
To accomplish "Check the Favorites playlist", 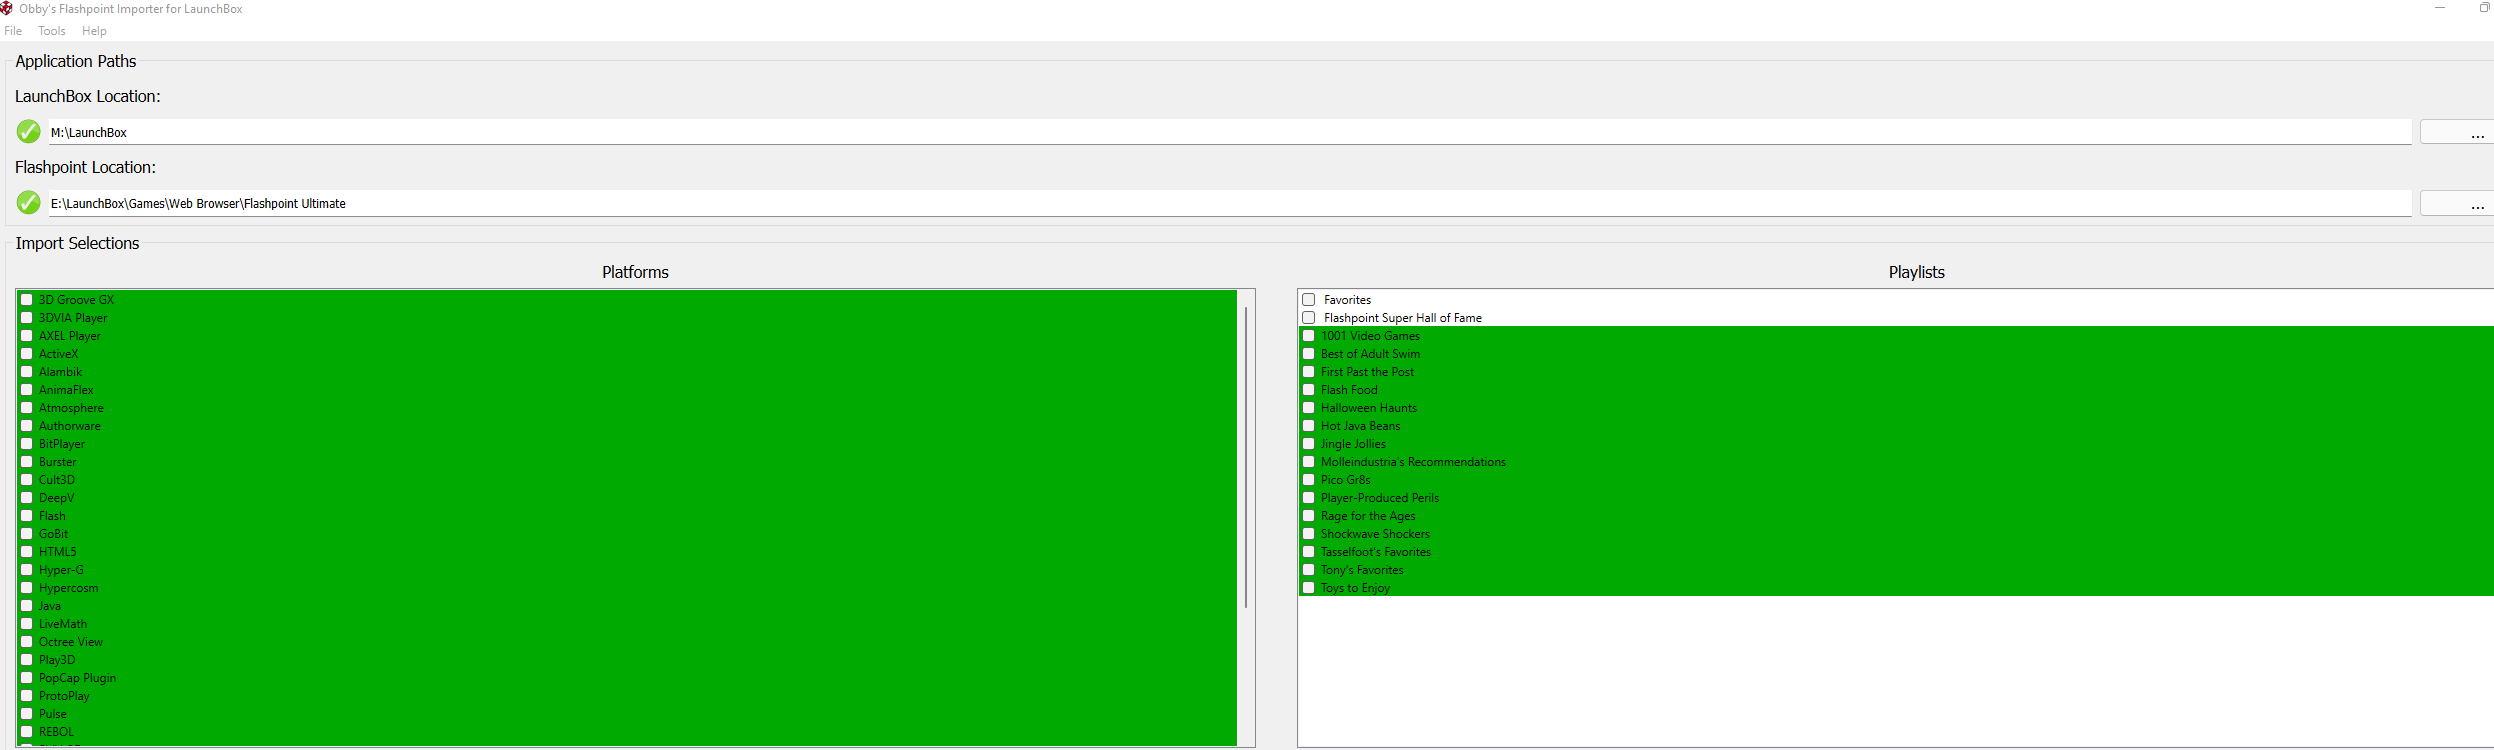I will tap(1308, 299).
